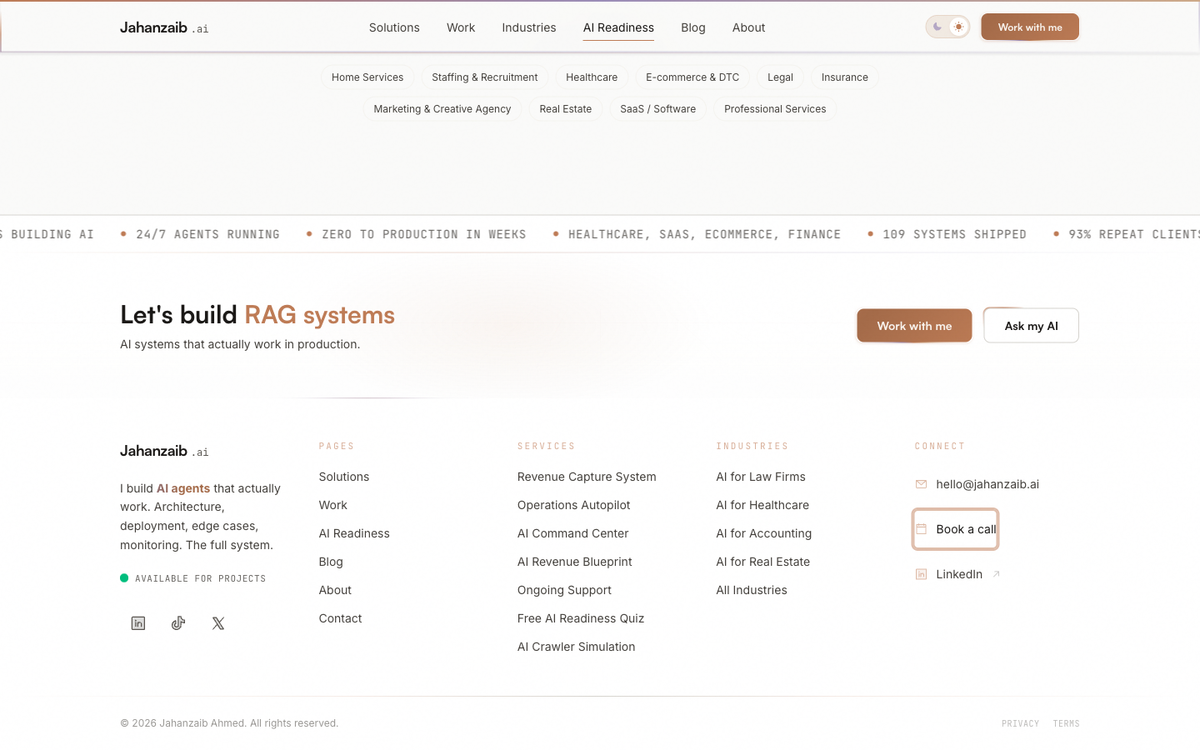
Task: Open AI Crawler Simulation link
Action: click(576, 647)
